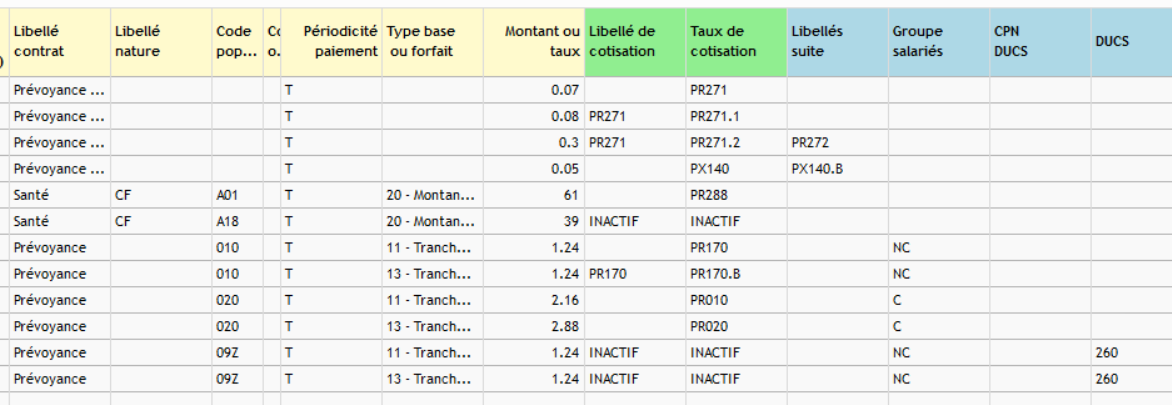Click the PR010 taux de cotisation cell

pyautogui.click(x=736, y=300)
